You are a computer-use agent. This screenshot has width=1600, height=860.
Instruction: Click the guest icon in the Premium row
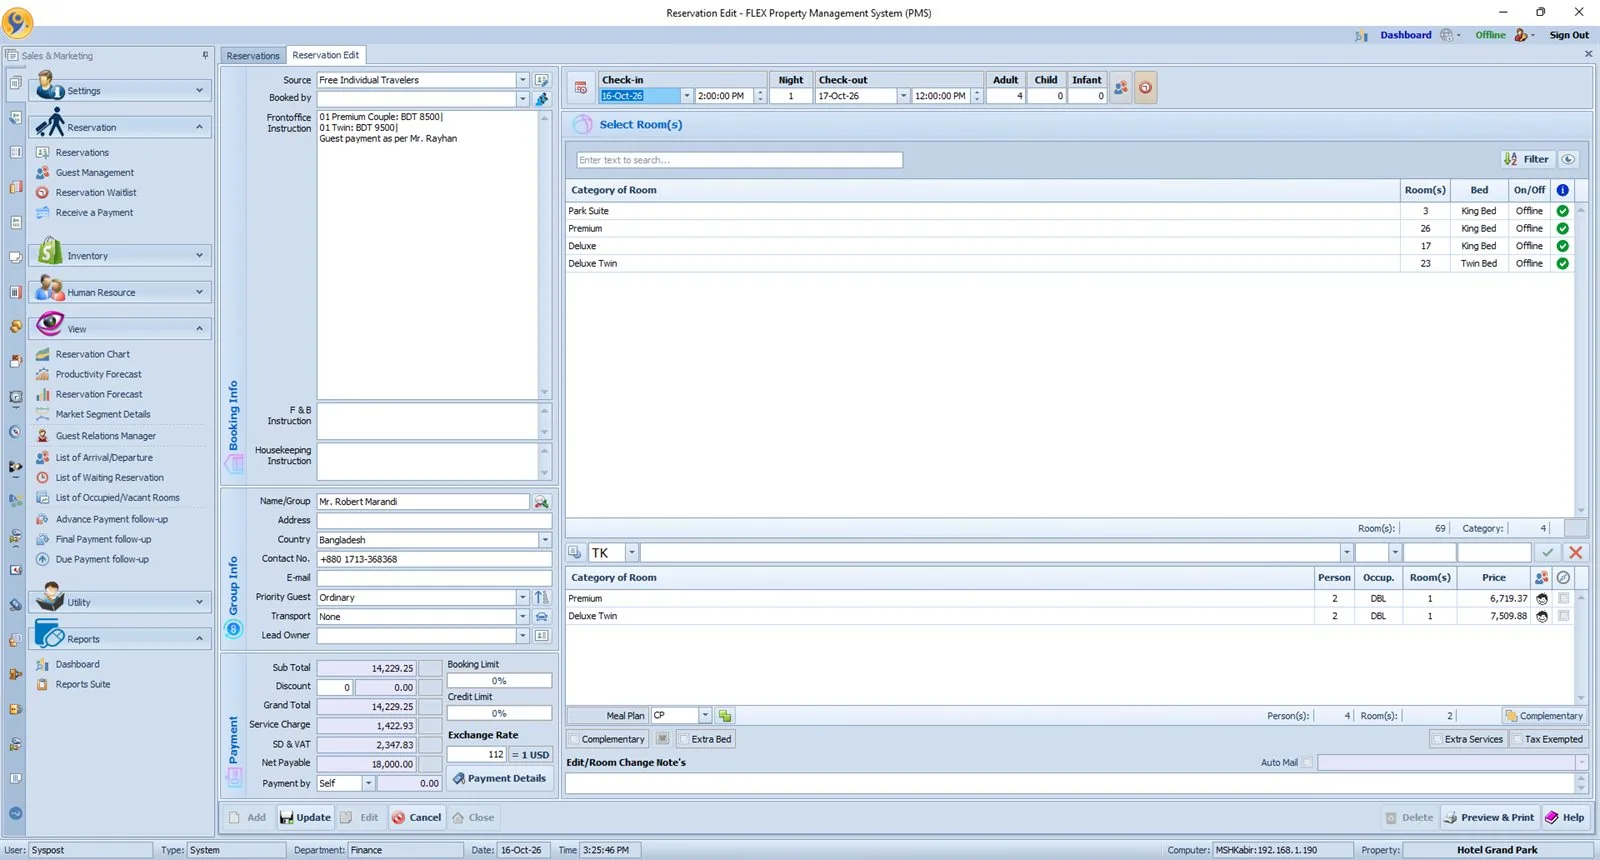click(1542, 599)
